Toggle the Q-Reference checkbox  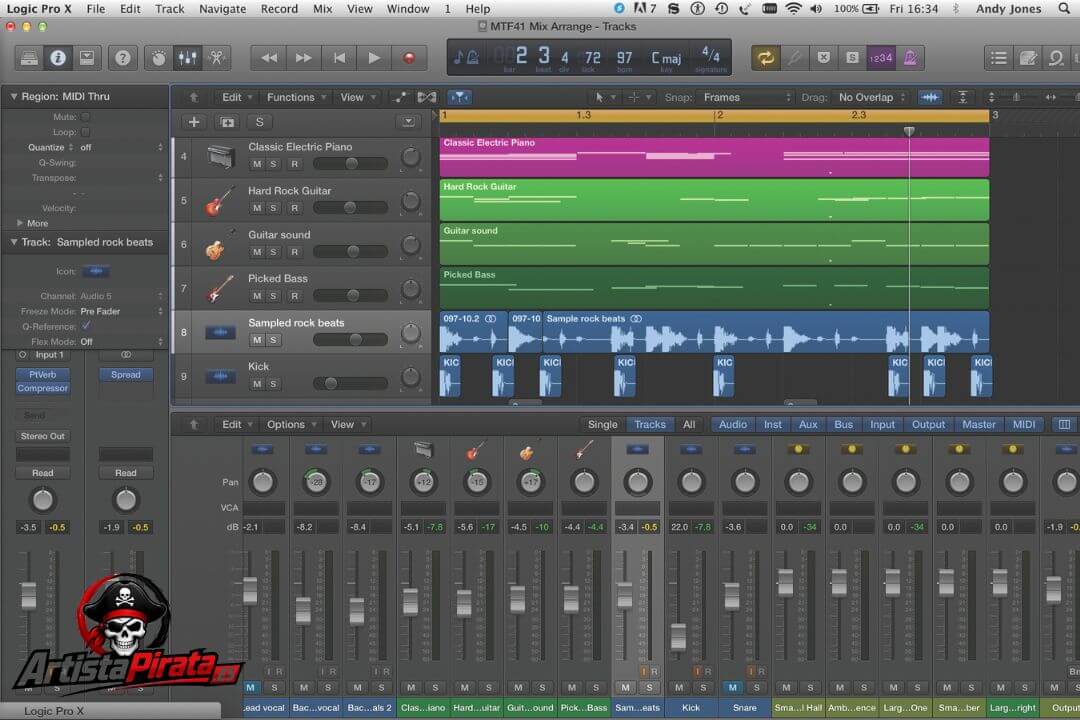(85, 326)
